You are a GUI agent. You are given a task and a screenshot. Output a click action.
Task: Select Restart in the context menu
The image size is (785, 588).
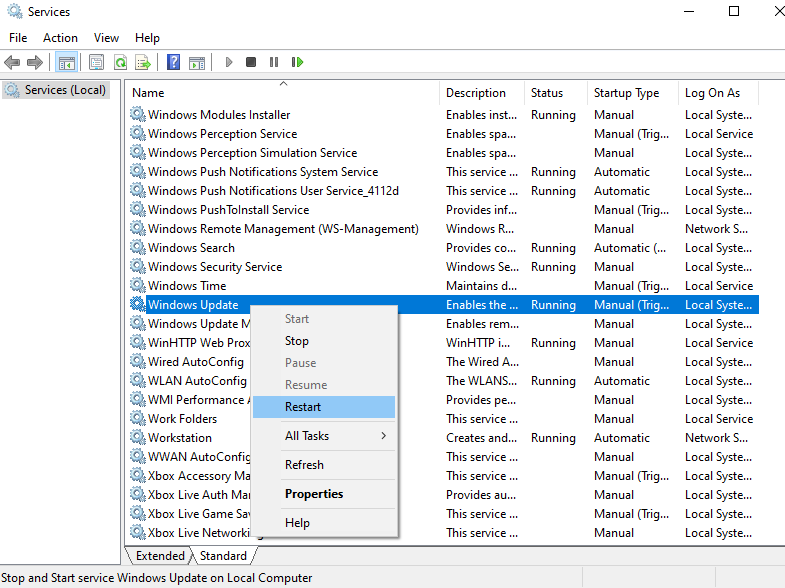coord(303,407)
